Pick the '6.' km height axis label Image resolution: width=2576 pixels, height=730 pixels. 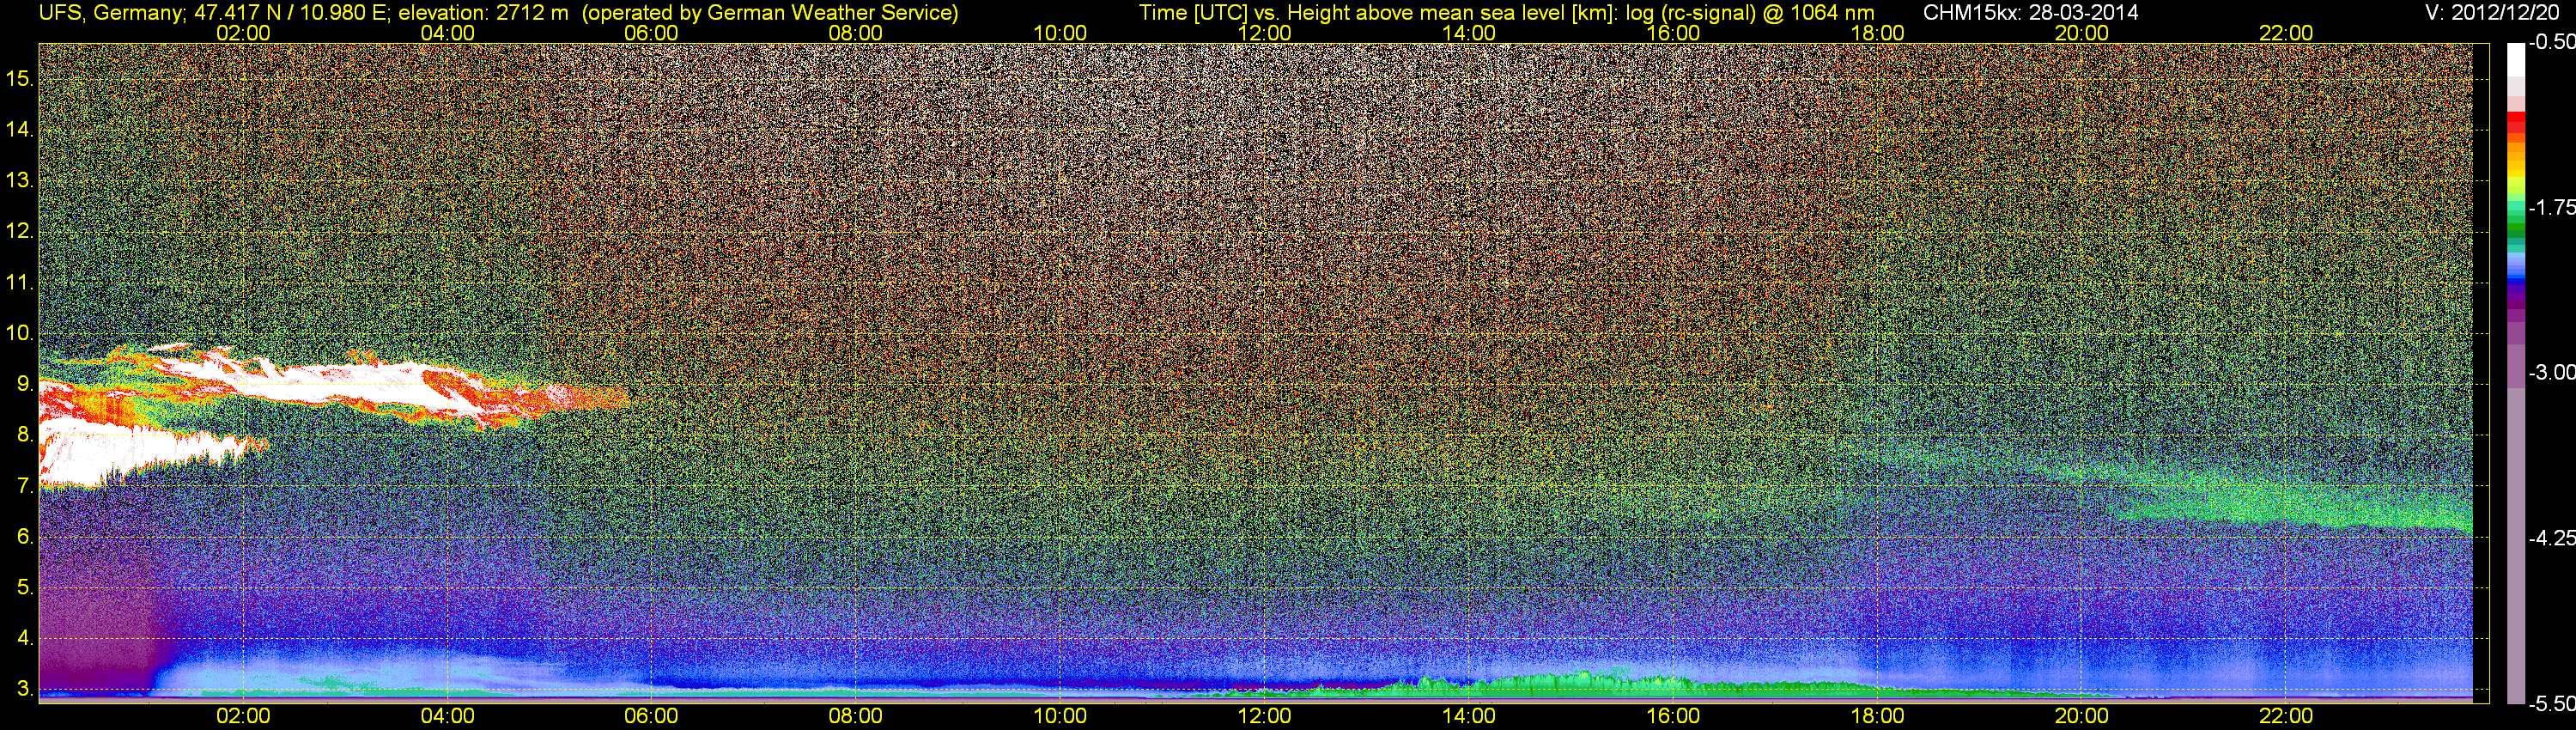25,536
